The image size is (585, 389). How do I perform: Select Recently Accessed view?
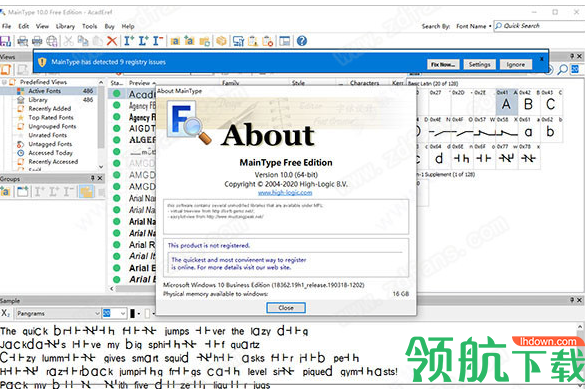(53, 162)
